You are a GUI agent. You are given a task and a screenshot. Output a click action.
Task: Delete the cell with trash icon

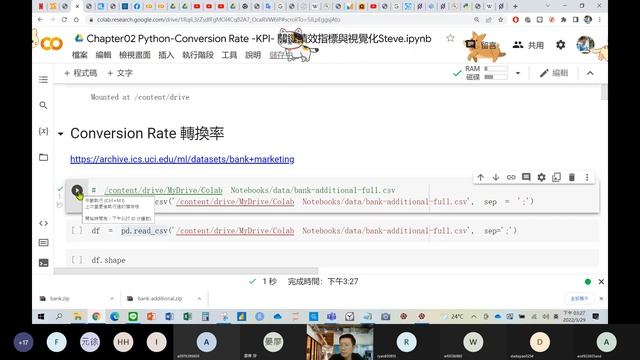(x=572, y=177)
